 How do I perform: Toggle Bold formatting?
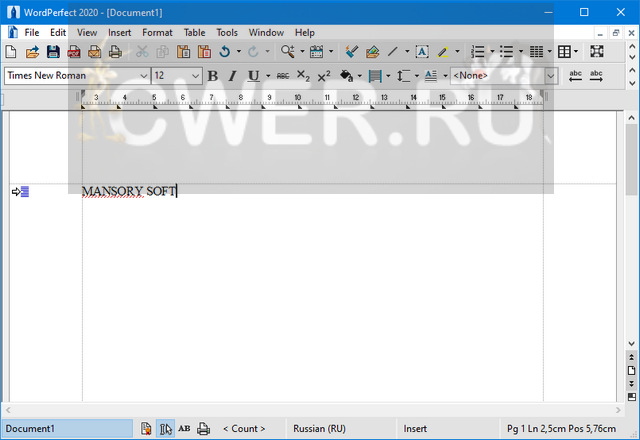click(212, 76)
